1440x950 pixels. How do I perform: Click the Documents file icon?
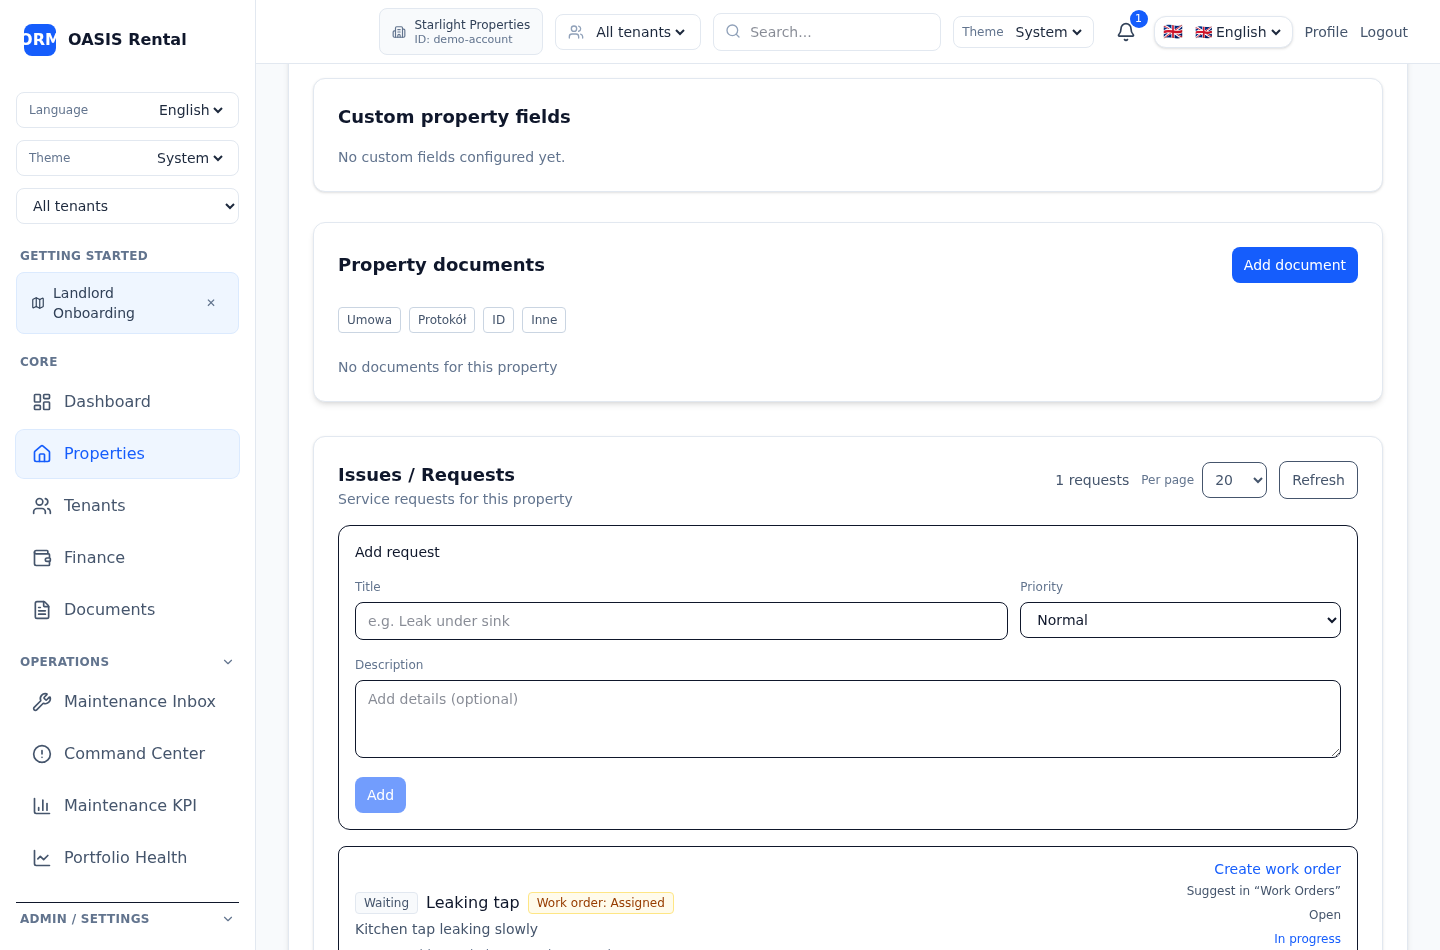42,610
